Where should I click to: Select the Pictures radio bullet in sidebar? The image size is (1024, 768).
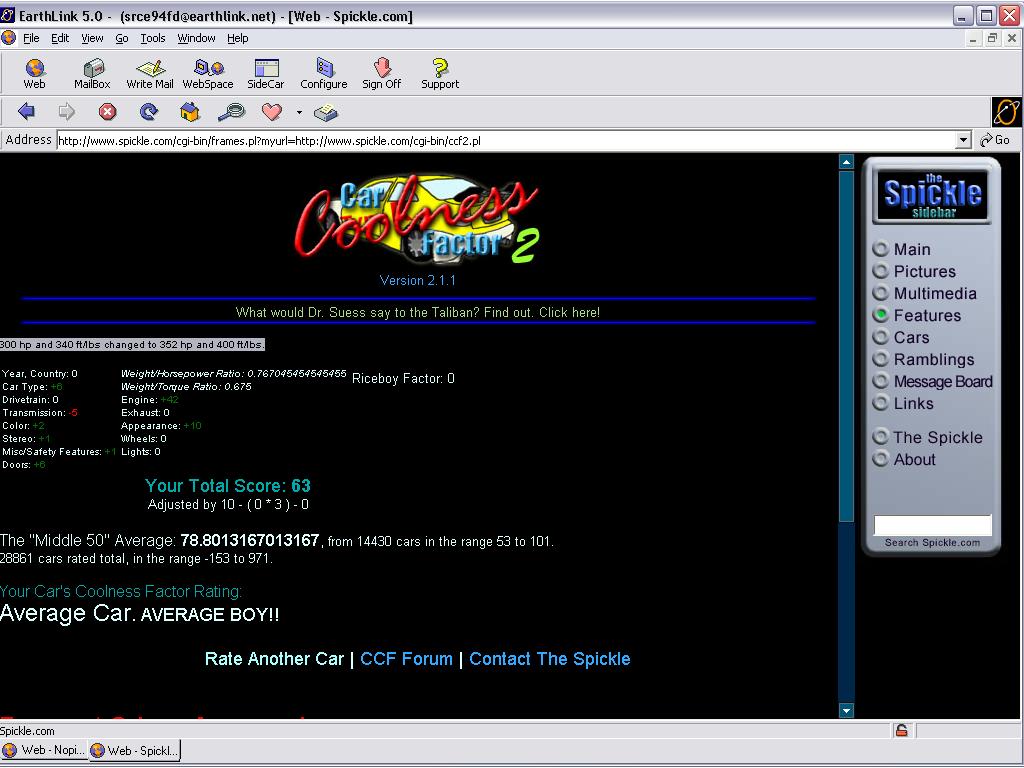(x=880, y=271)
